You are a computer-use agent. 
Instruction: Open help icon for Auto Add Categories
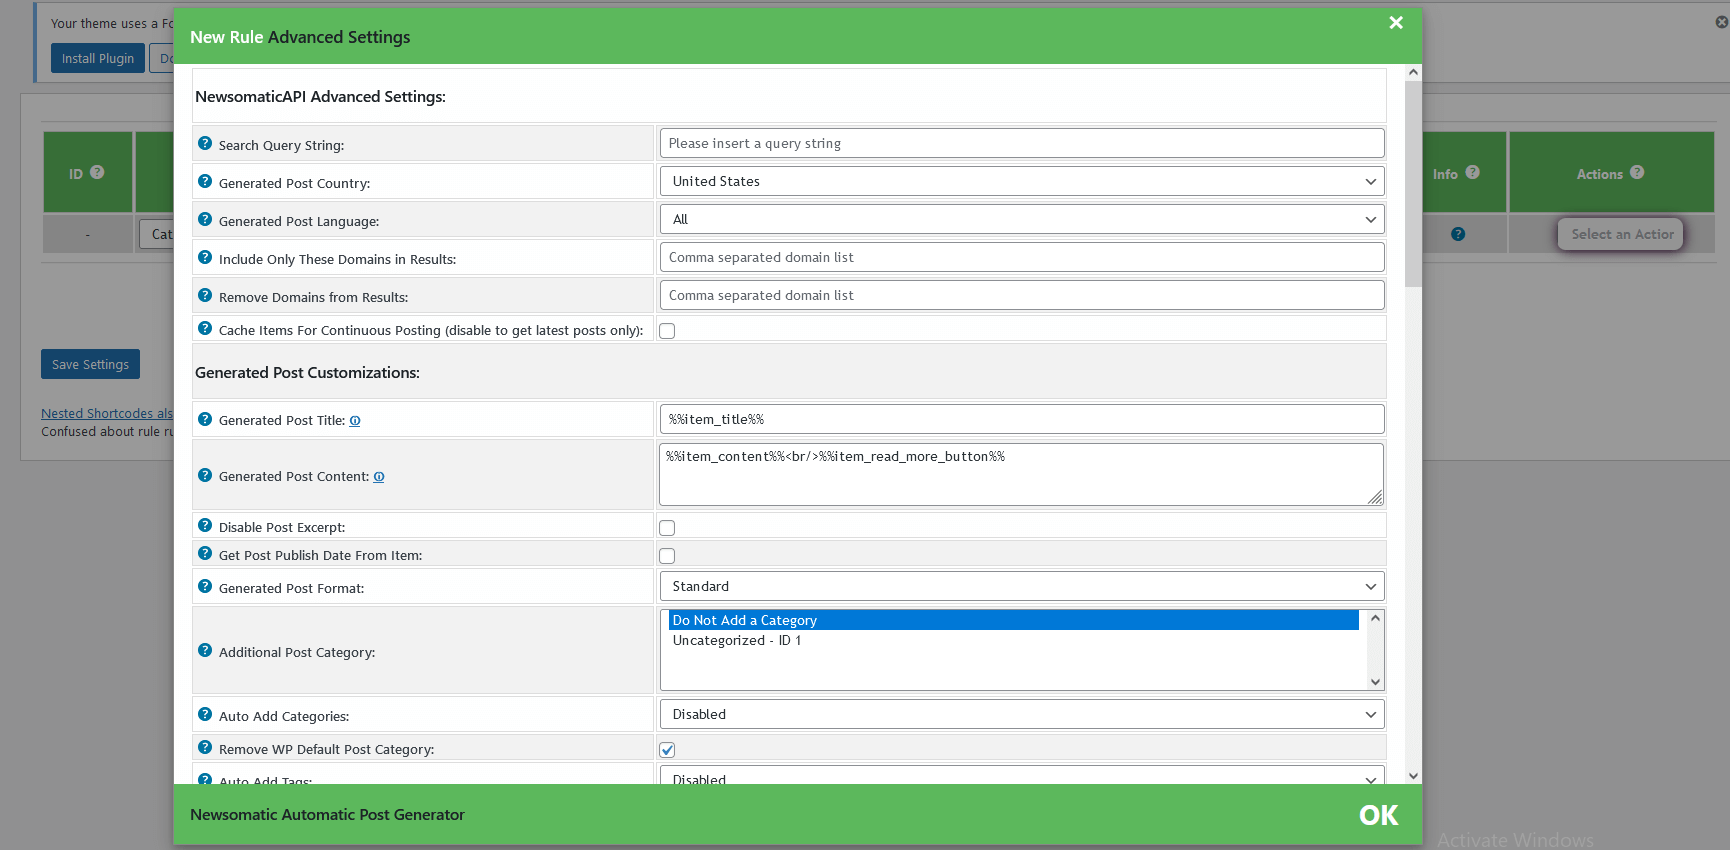pyautogui.click(x=205, y=714)
